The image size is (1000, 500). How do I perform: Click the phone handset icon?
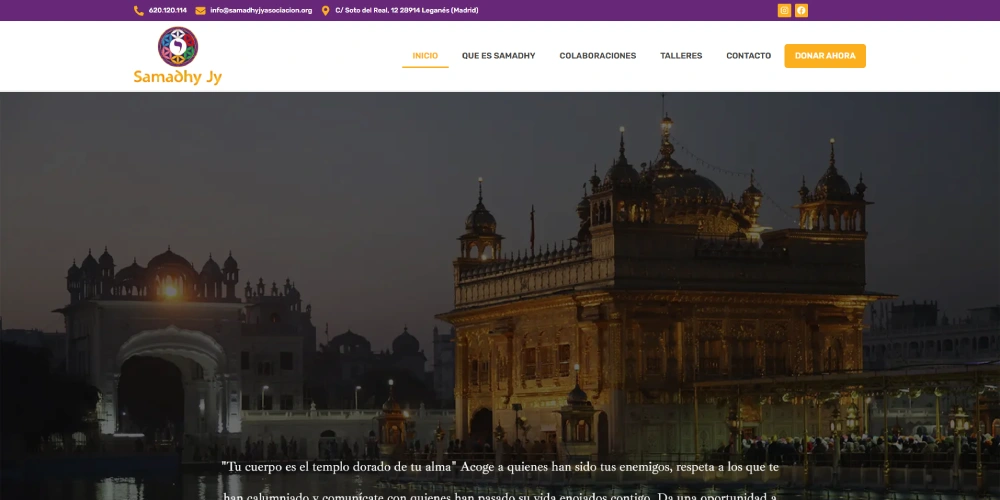[139, 11]
